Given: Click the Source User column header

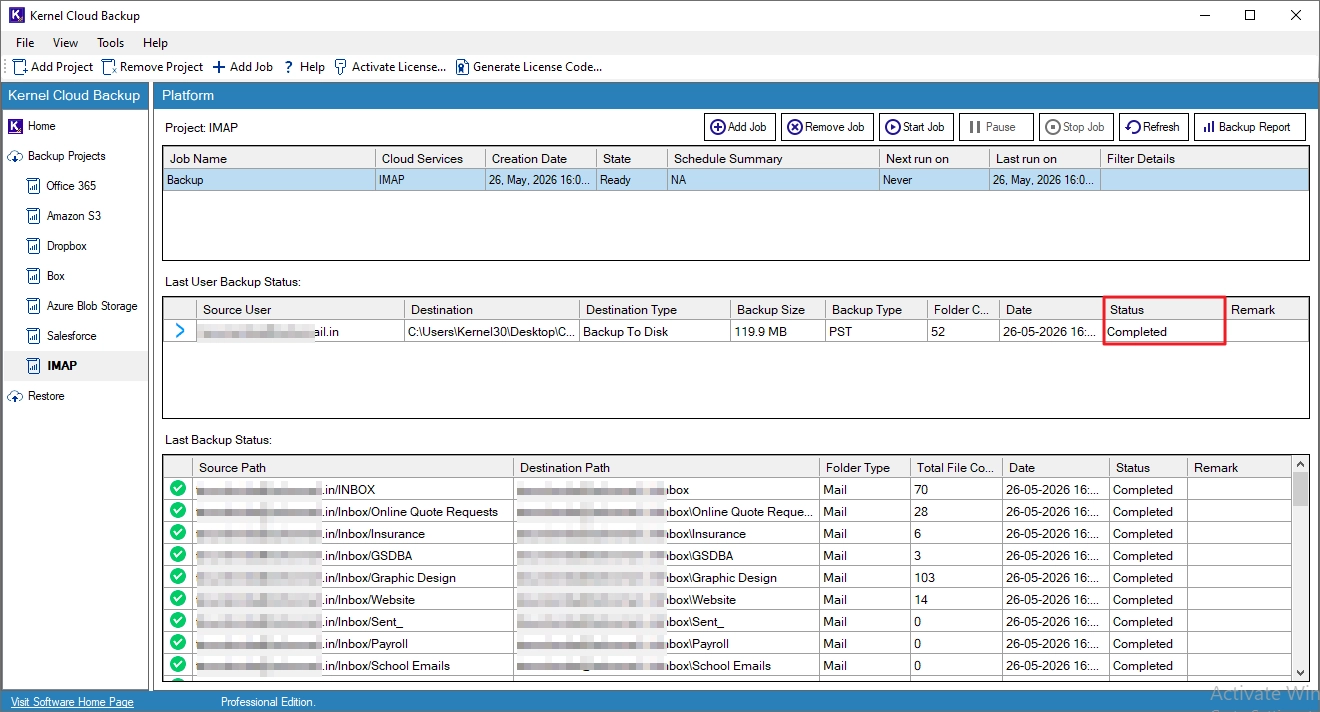Looking at the screenshot, I should (300, 309).
